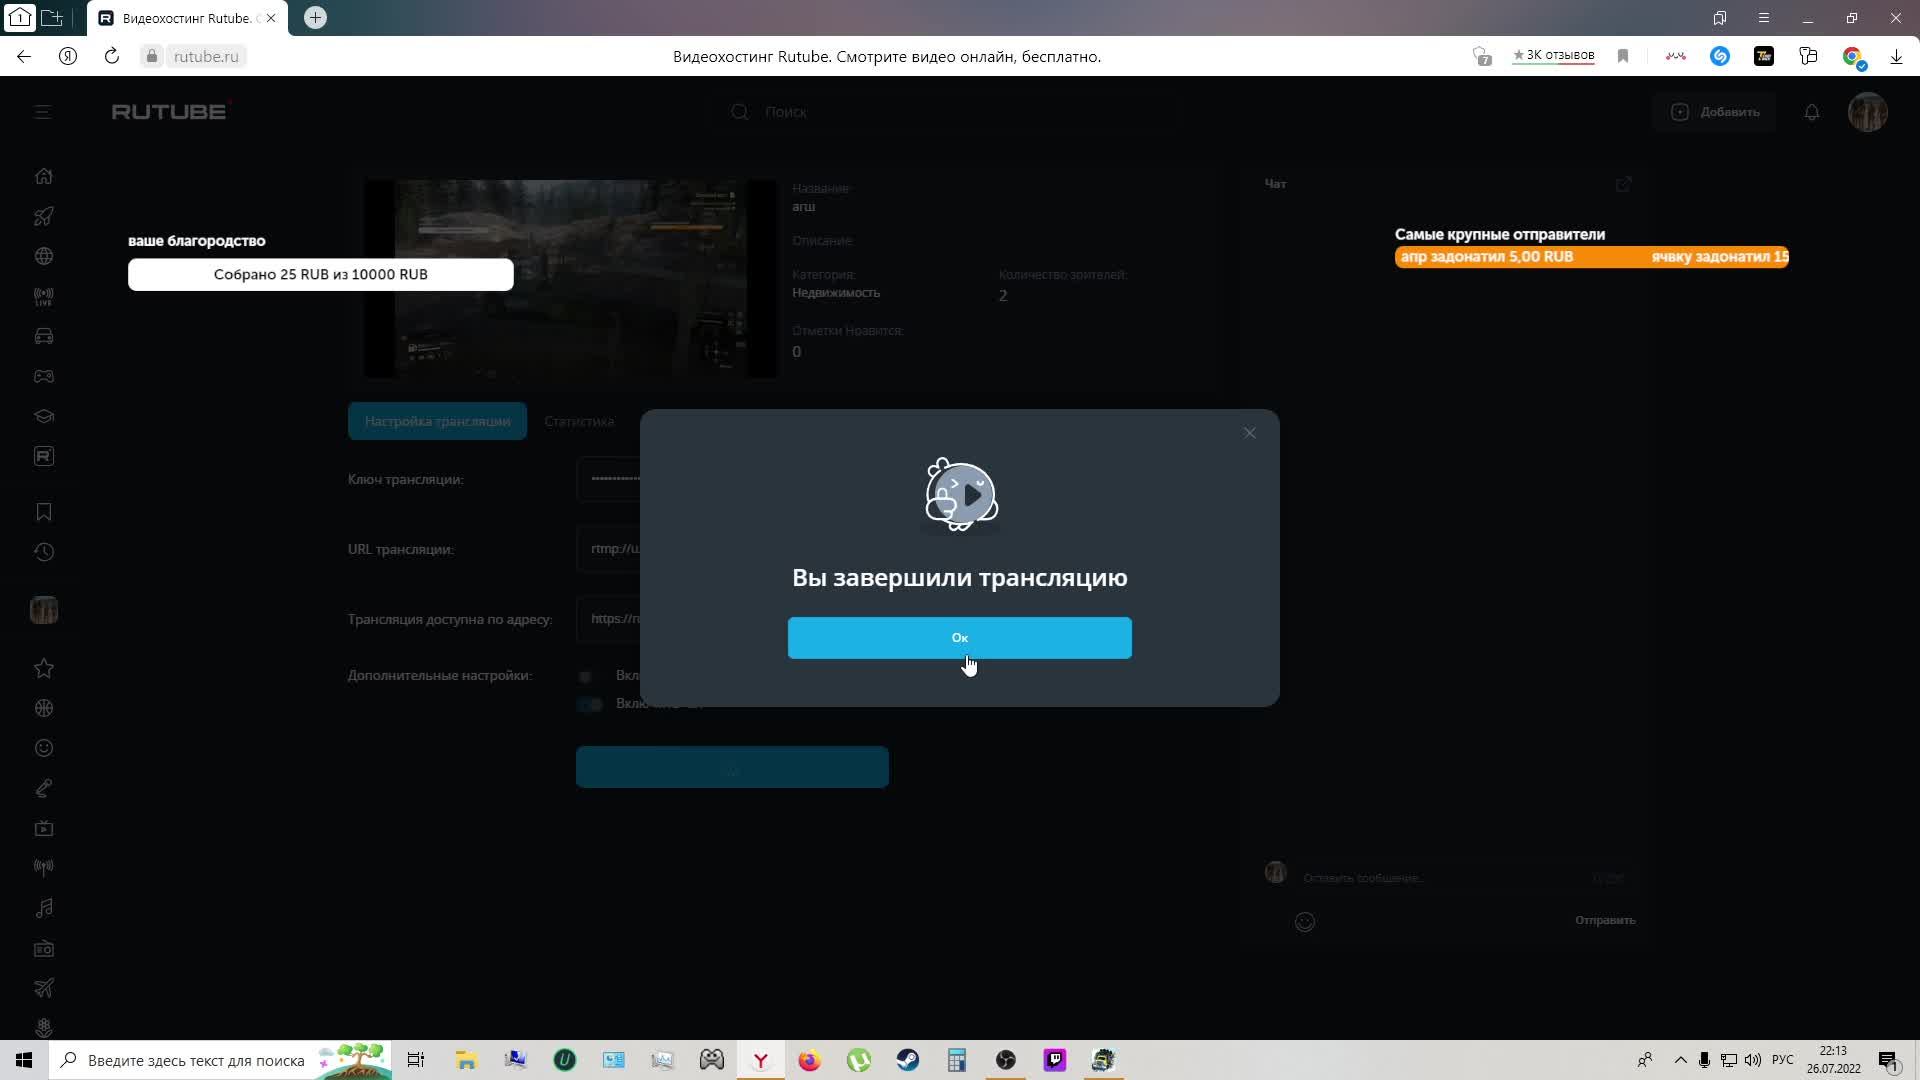Screen dimensions: 1920x1080
Task: Open the user avatar profile menu
Action: coord(1867,112)
